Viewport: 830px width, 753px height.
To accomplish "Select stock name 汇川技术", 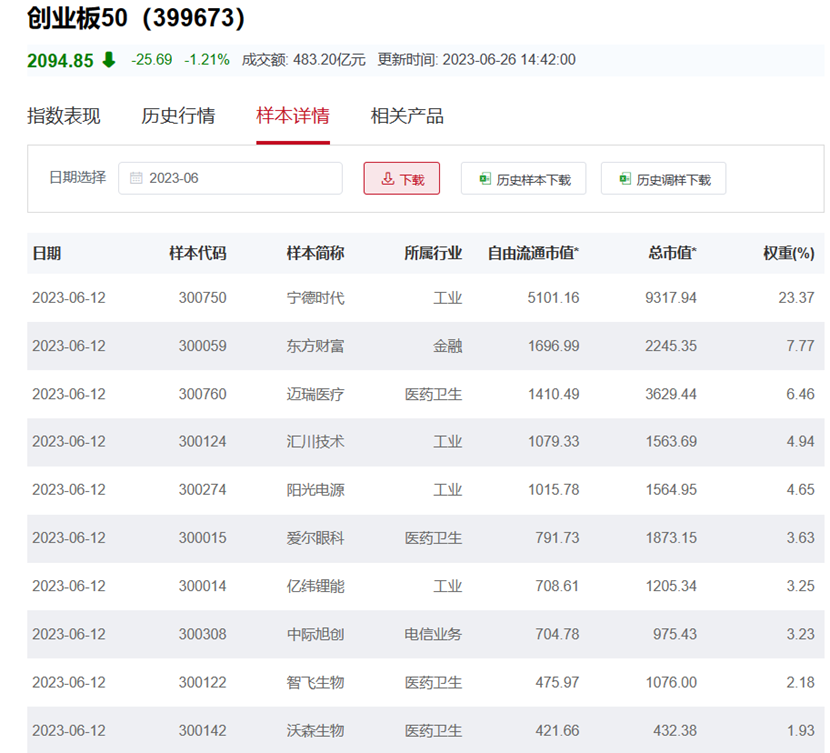I will (x=315, y=441).
